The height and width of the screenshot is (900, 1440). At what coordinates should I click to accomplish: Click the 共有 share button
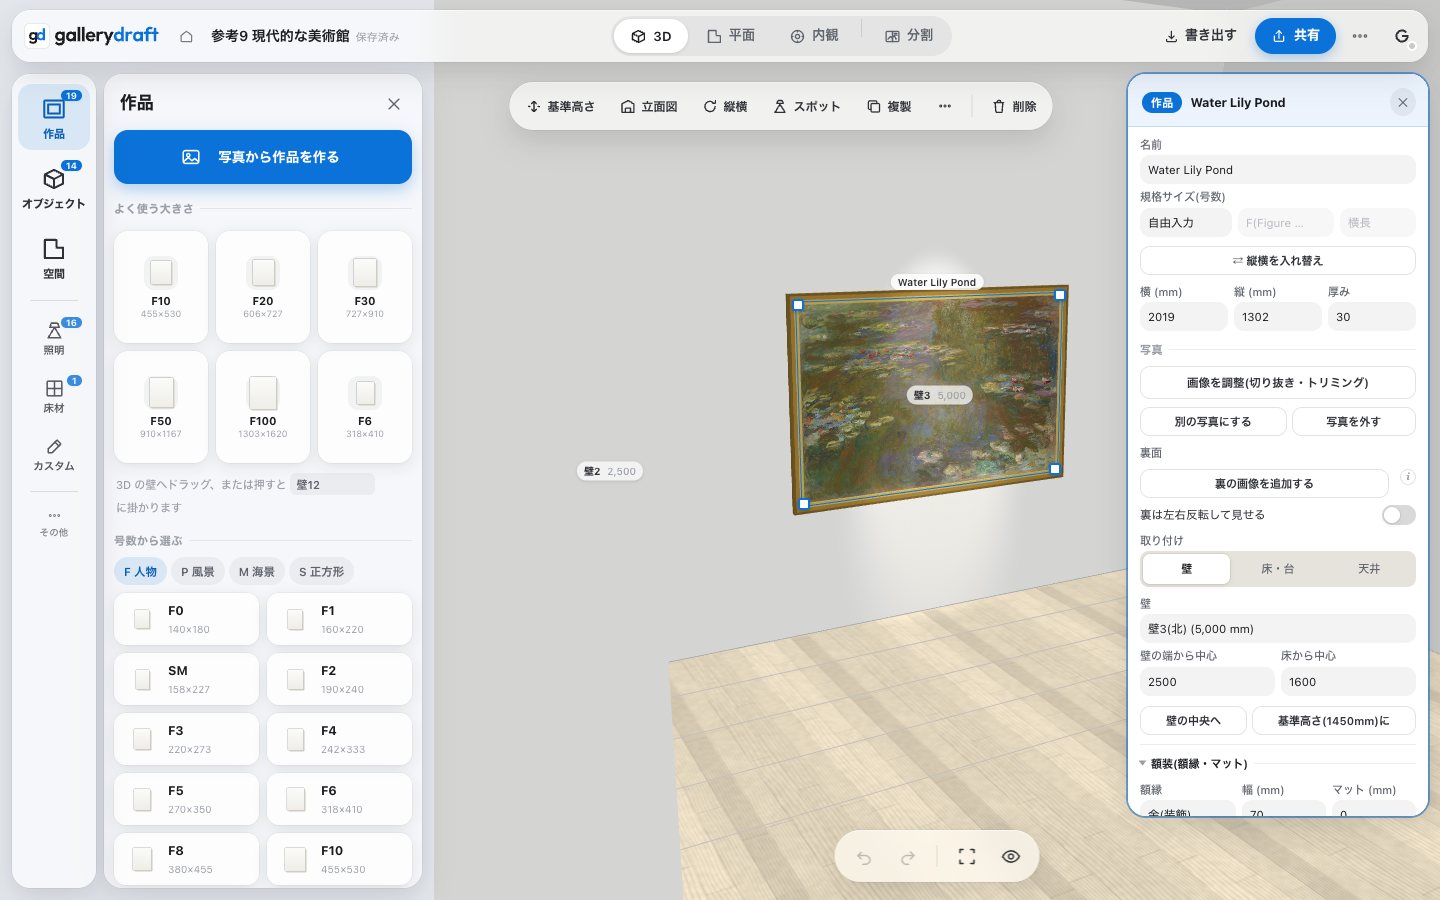click(1295, 36)
